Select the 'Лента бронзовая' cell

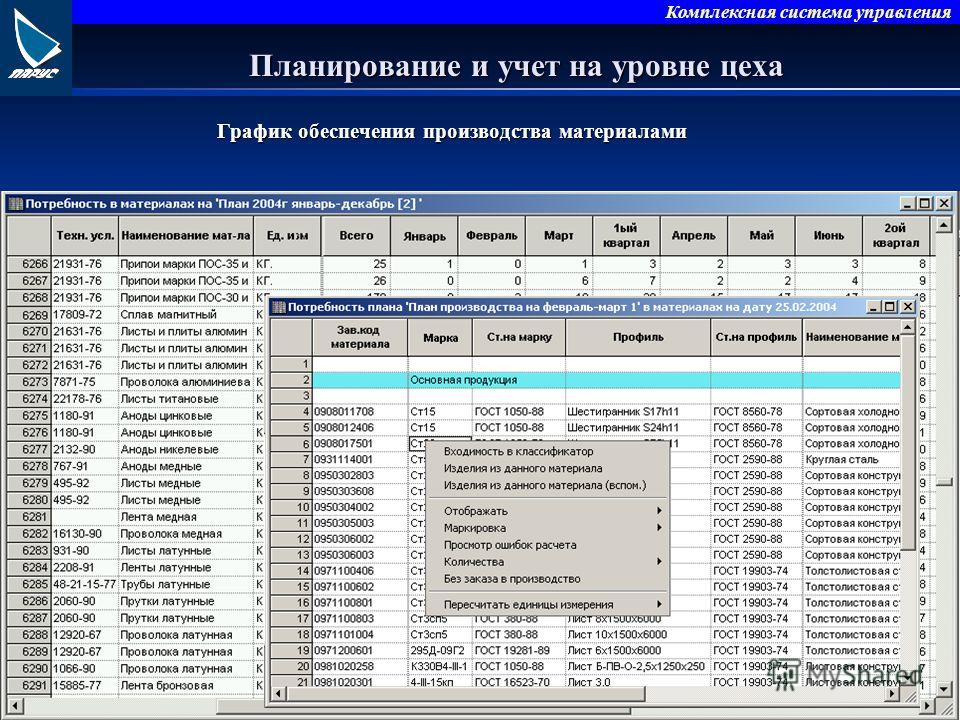(186, 685)
